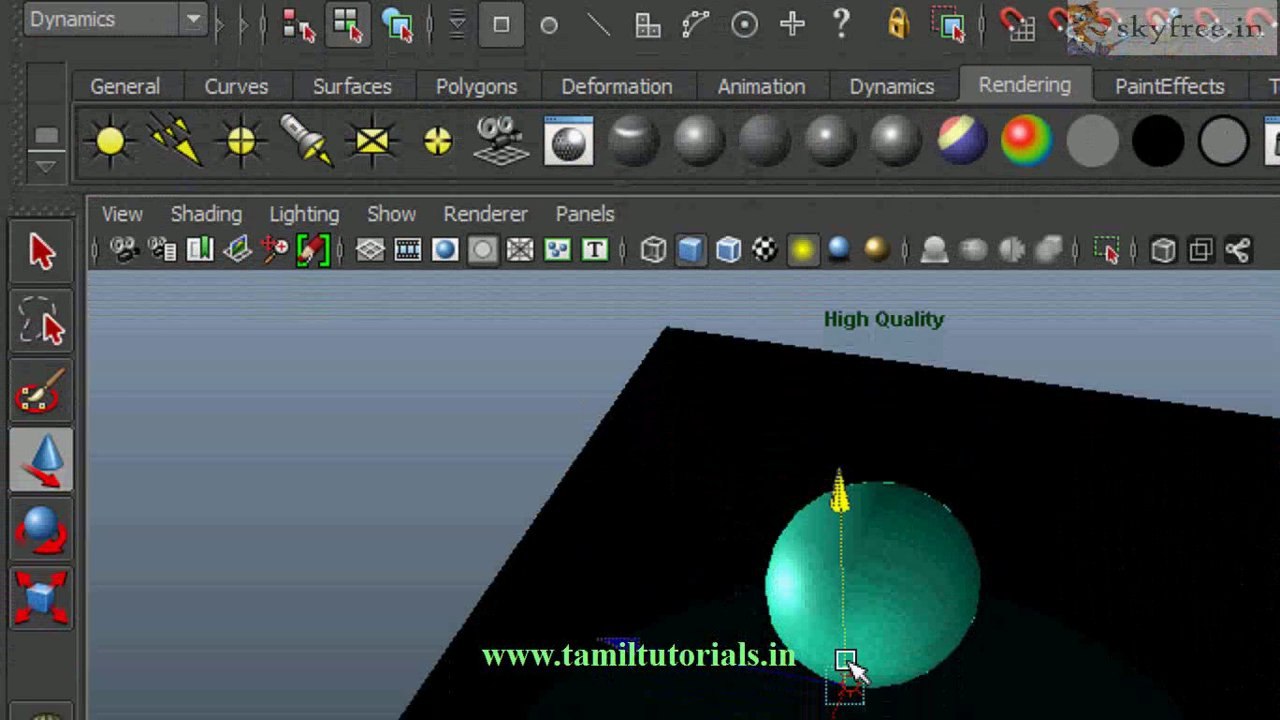This screenshot has height=720, width=1280.
Task: Apply the blue-yellow layered shader ball
Action: tap(962, 141)
